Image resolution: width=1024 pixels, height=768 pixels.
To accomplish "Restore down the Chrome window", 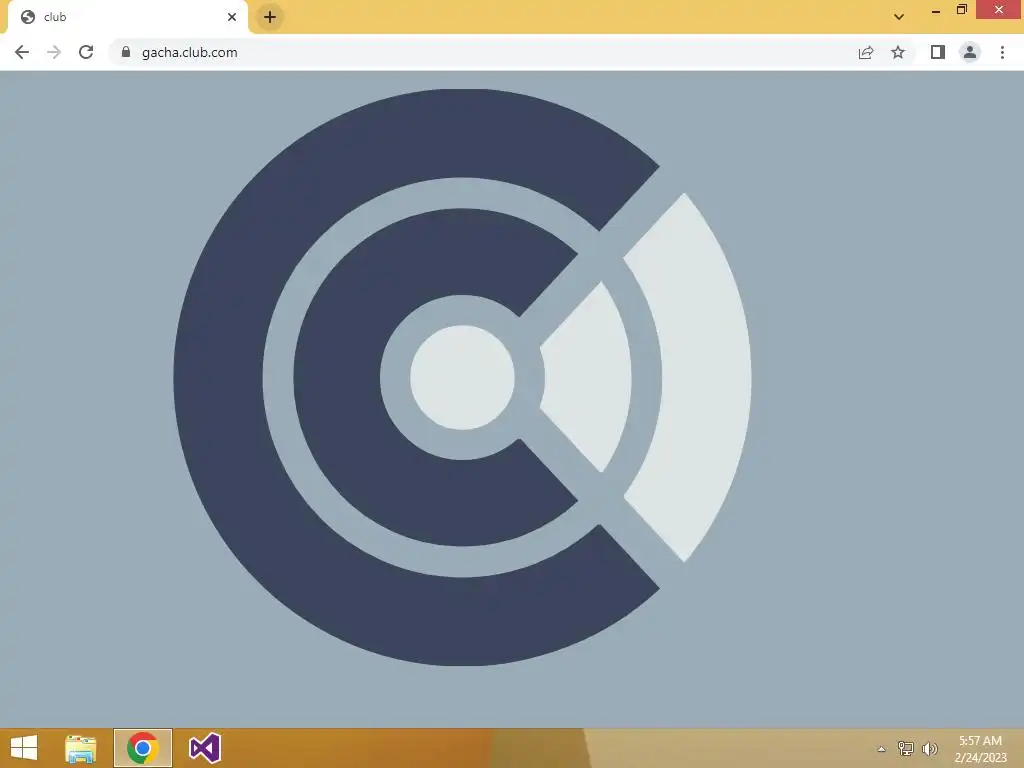I will 961,10.
